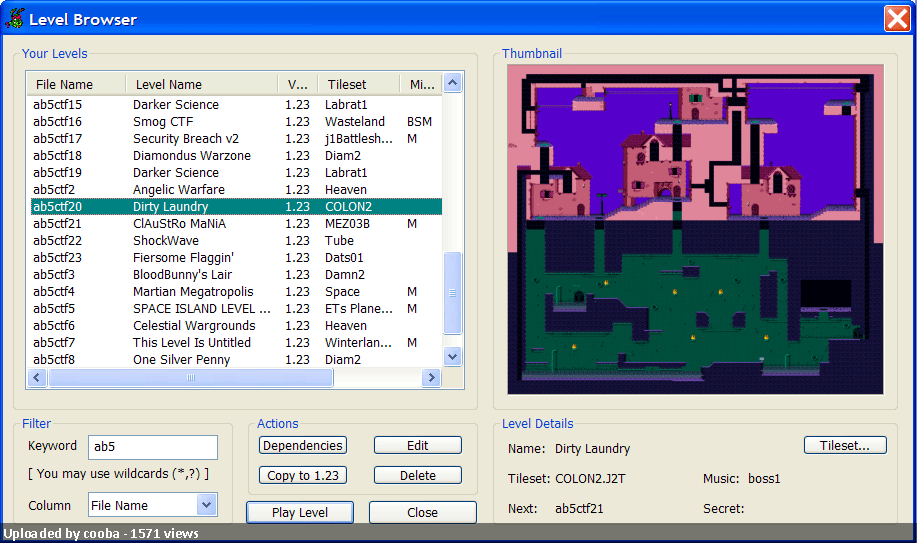Click the vertical scrollbar thumb in list
917x543 pixels.
(x=452, y=293)
